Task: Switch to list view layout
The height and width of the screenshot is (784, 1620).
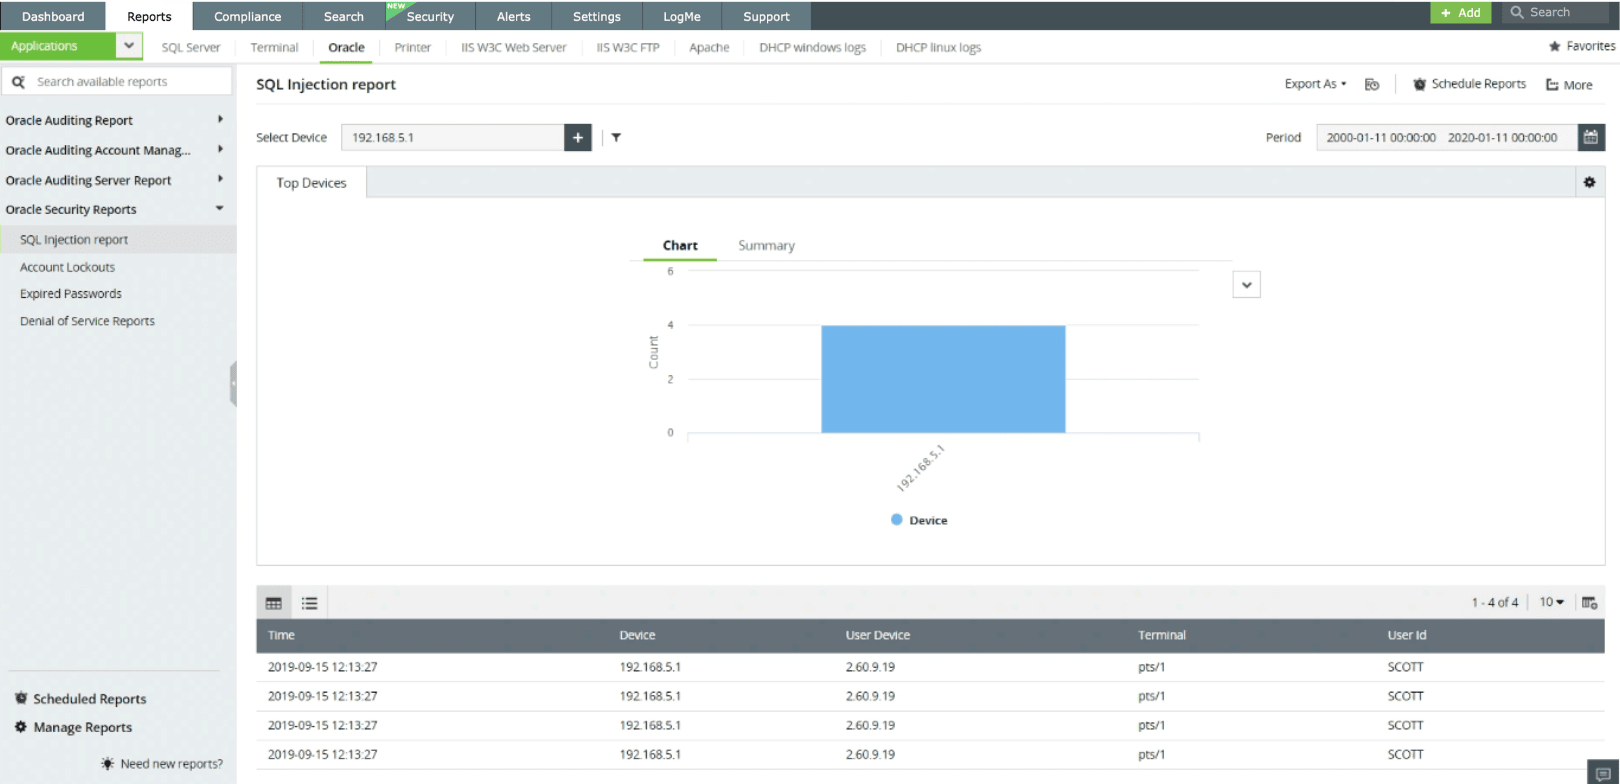Action: (310, 603)
